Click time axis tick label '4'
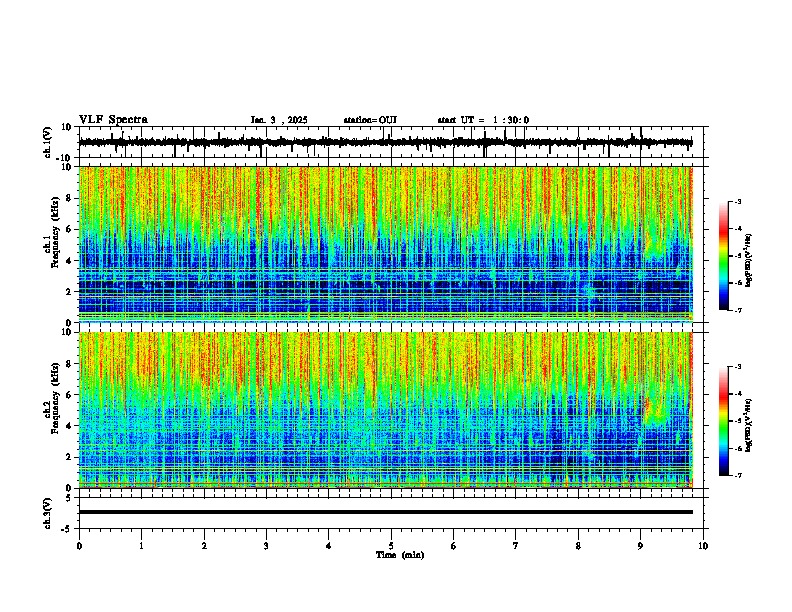792x612 pixels. 328,546
